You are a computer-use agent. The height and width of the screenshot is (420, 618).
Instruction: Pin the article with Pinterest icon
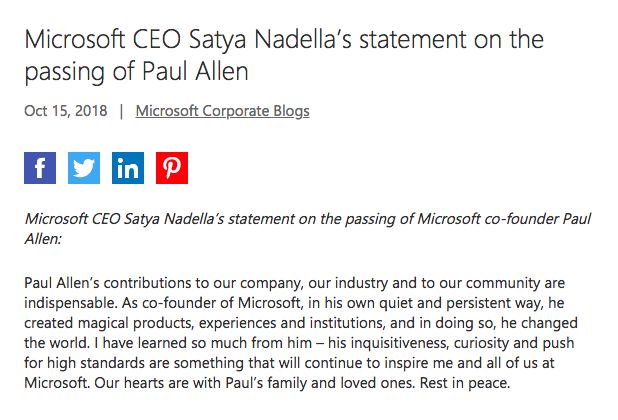click(172, 168)
